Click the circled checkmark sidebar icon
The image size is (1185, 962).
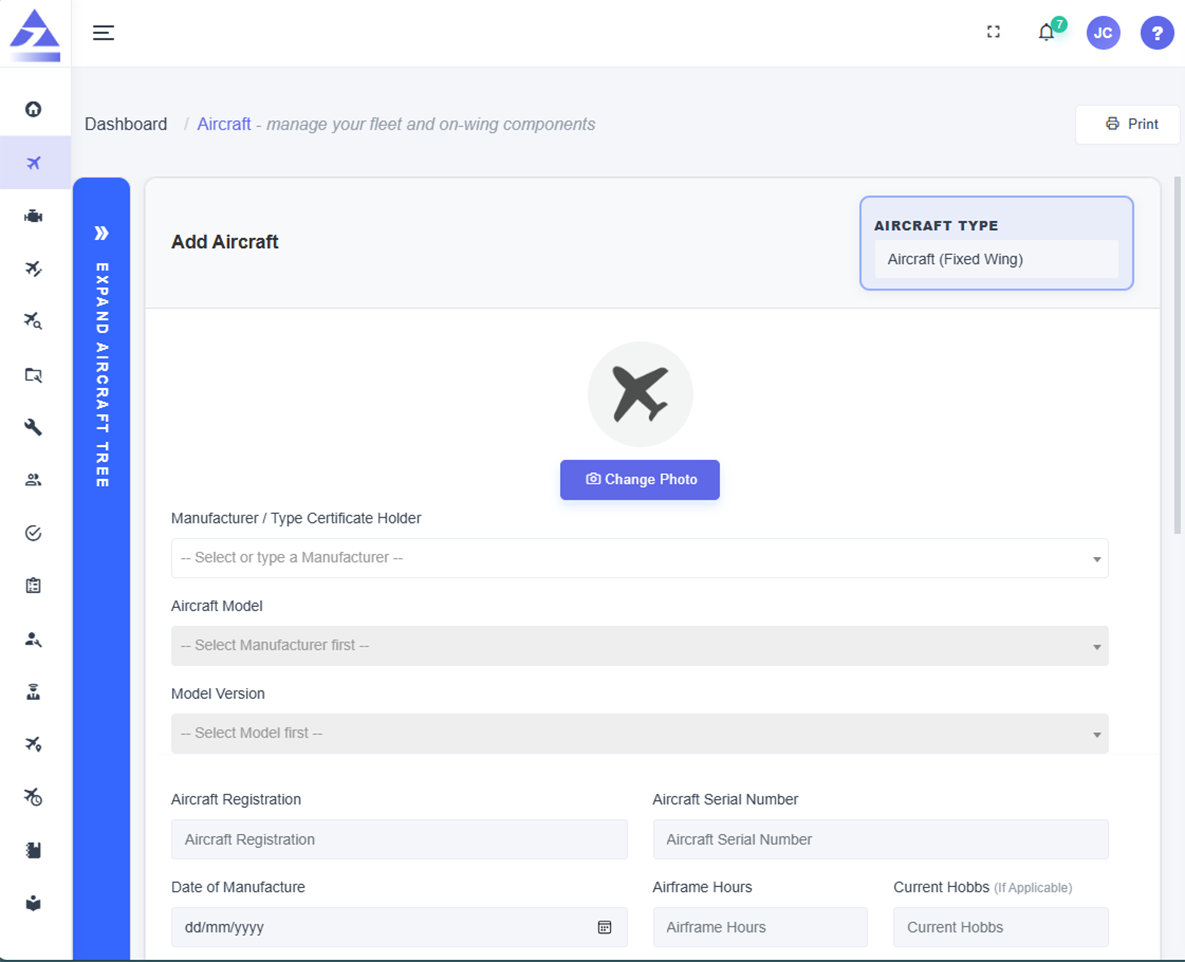(33, 534)
